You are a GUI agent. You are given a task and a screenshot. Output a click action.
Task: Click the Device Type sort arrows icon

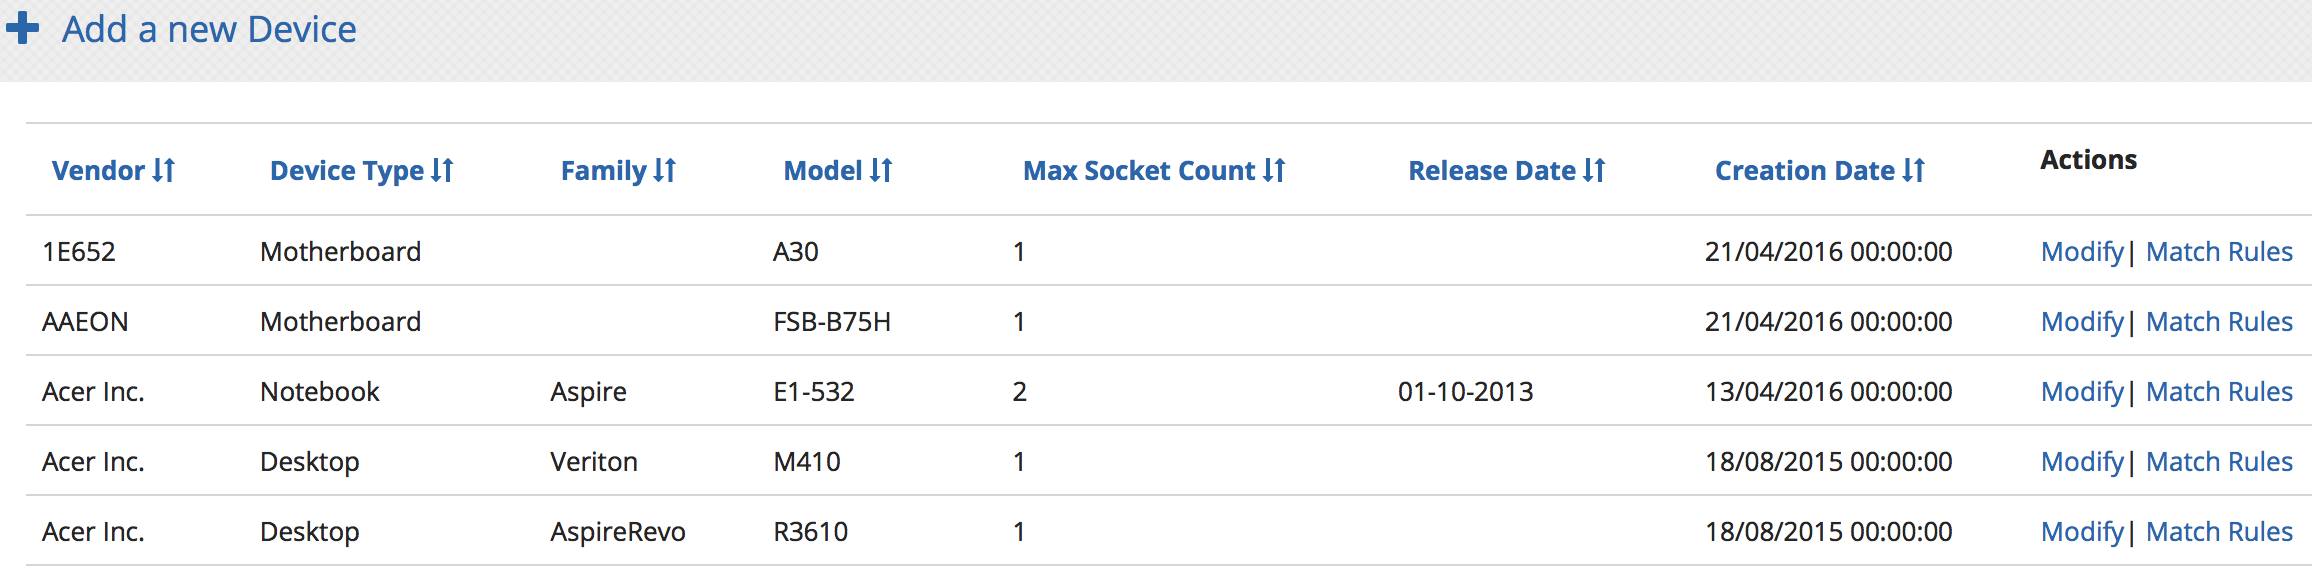point(443,171)
